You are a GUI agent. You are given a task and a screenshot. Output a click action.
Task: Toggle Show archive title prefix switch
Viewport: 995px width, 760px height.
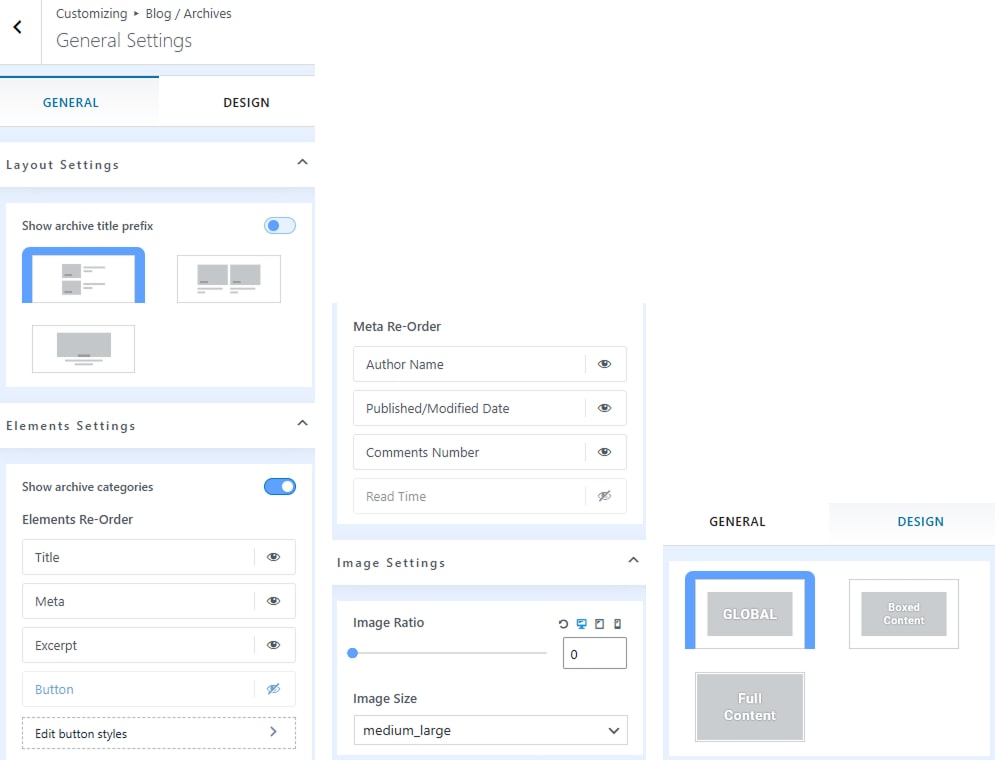280,226
